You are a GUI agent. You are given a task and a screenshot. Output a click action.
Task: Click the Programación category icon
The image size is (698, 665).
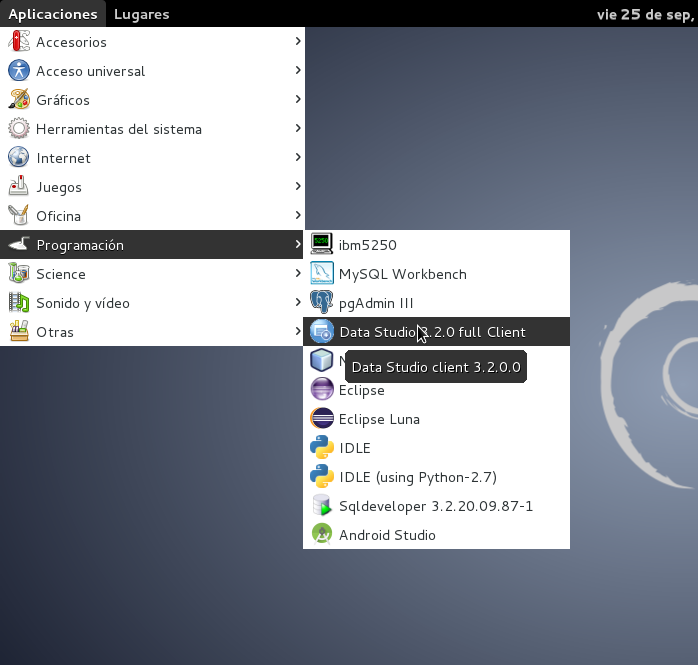[19, 244]
